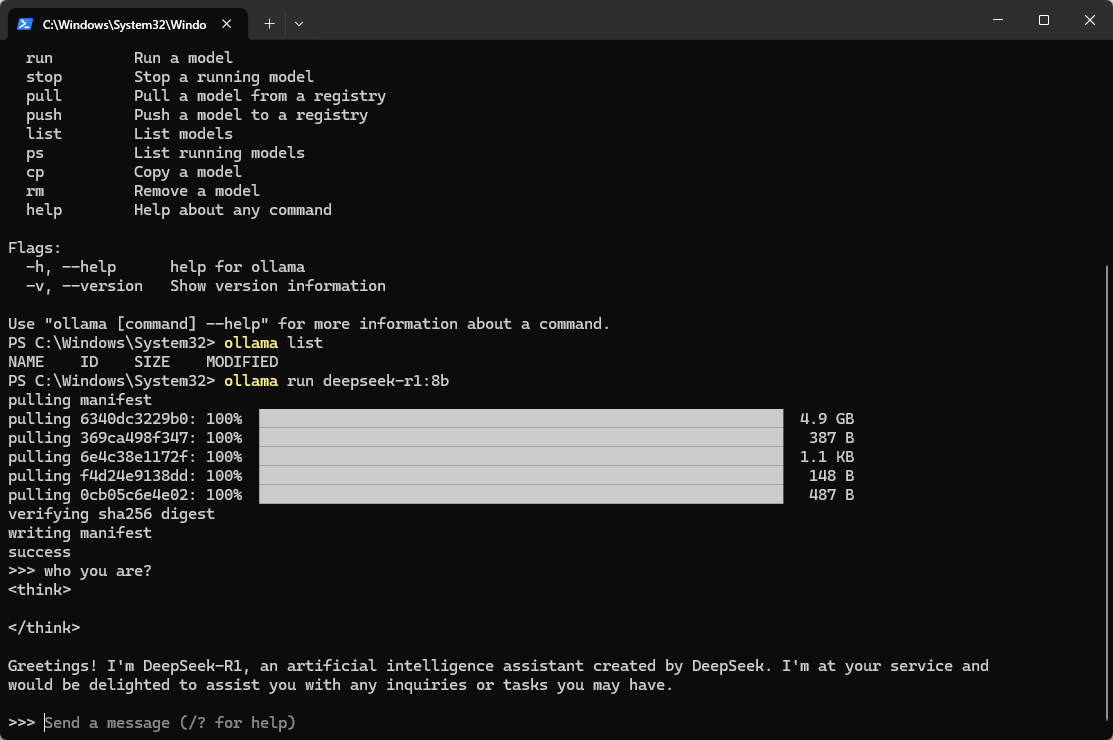This screenshot has height=740, width=1113.
Task: Click the 'list' command in help list
Action: 44,134
